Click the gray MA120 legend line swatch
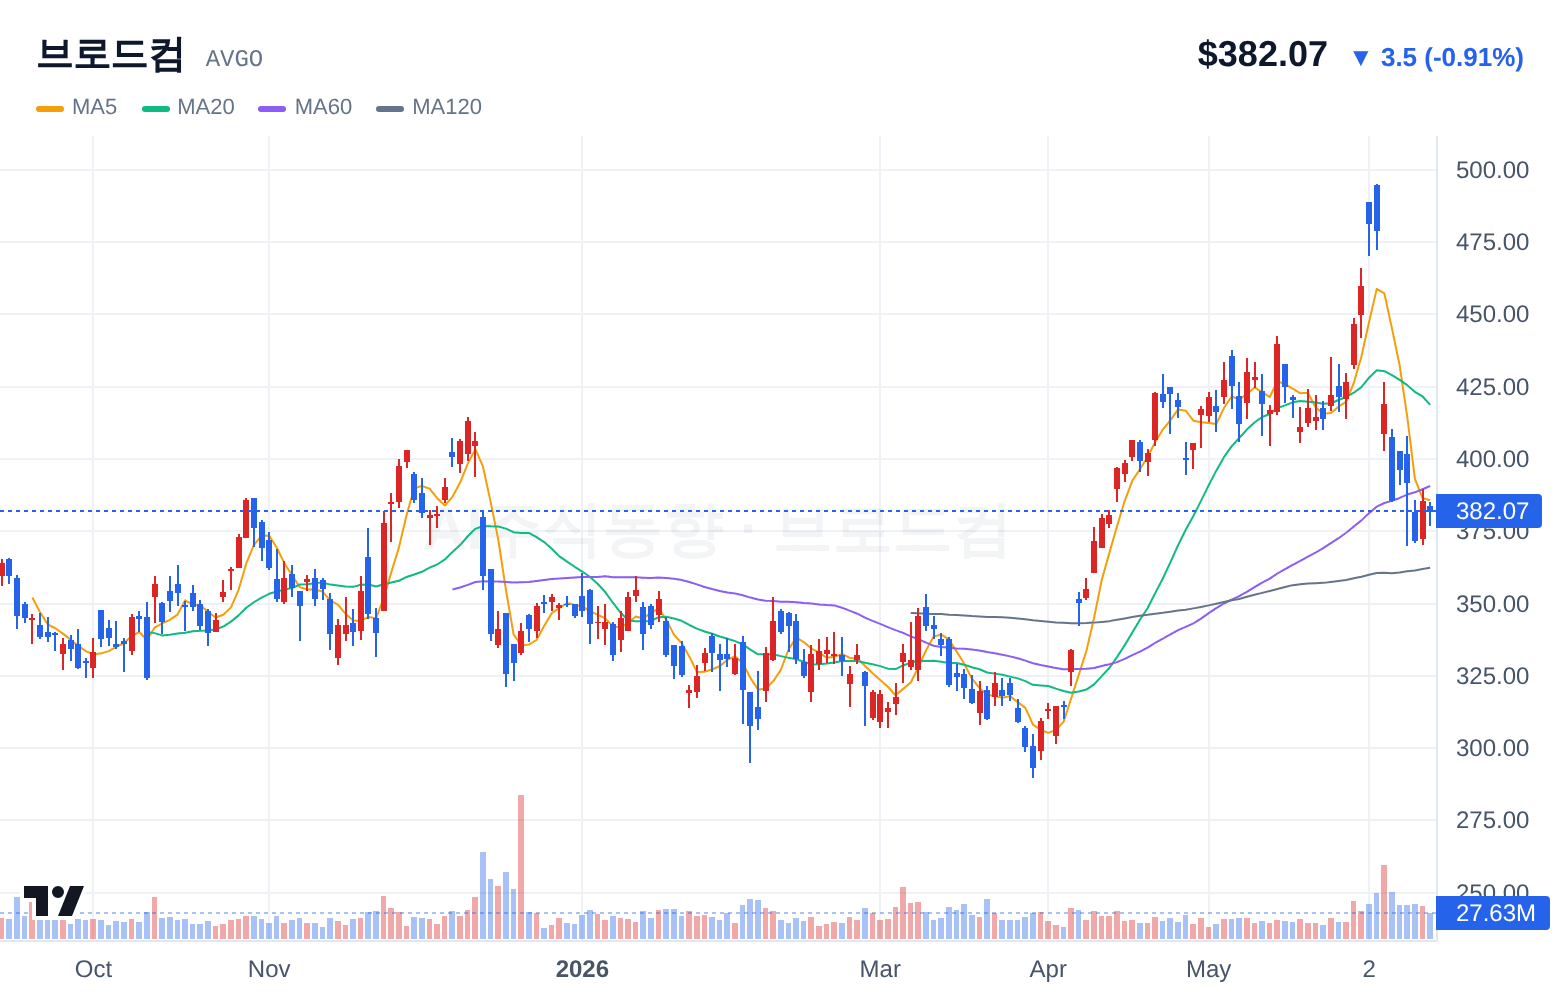This screenshot has height=996, width=1560. [x=390, y=108]
